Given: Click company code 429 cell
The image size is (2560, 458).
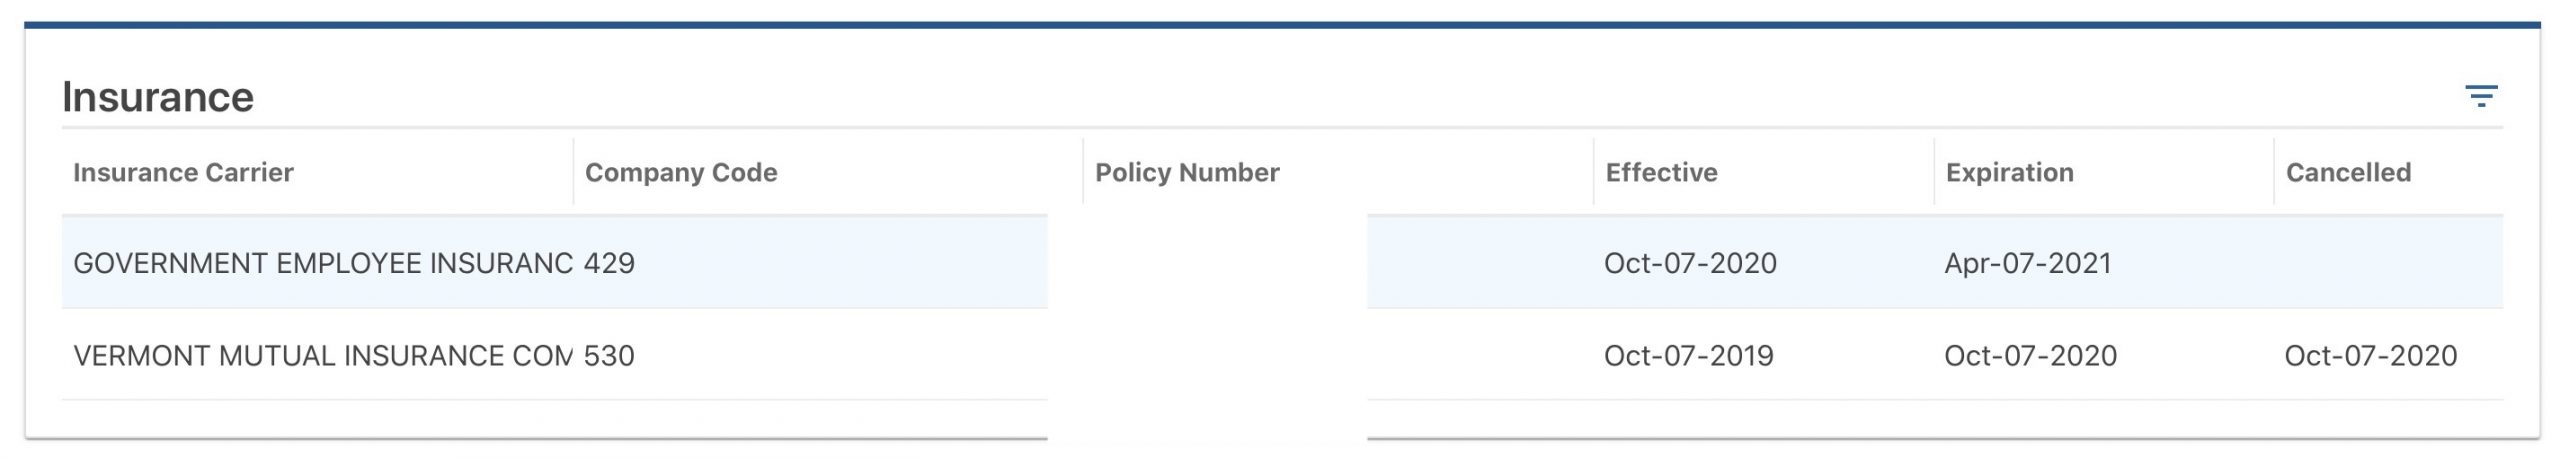Looking at the screenshot, I should point(609,263).
